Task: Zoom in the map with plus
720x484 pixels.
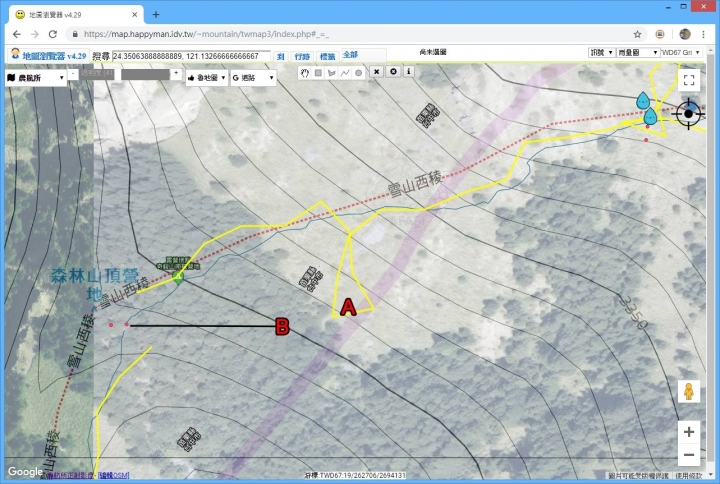Action: (x=689, y=432)
